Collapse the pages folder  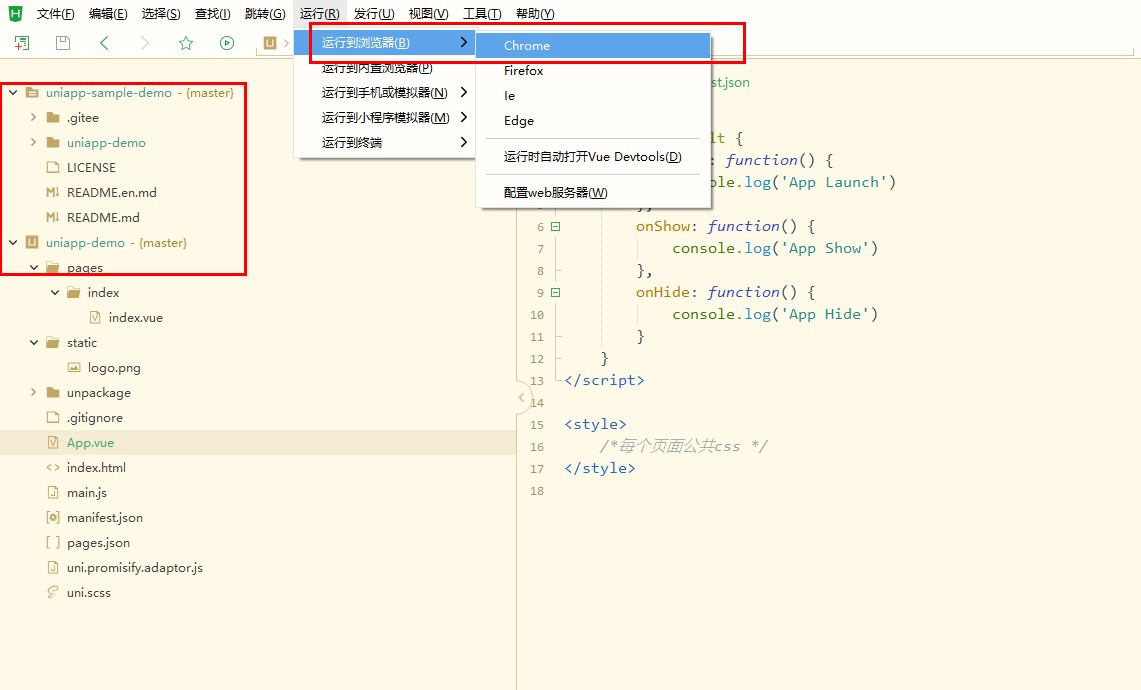click(34, 267)
